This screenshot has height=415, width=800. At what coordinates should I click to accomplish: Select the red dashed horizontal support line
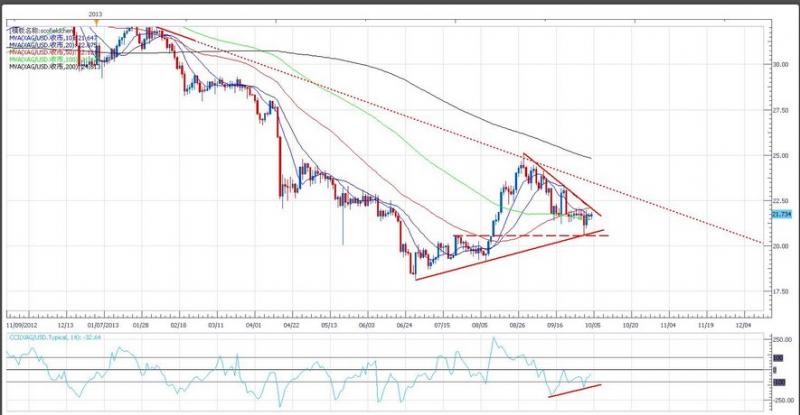pyautogui.click(x=520, y=236)
